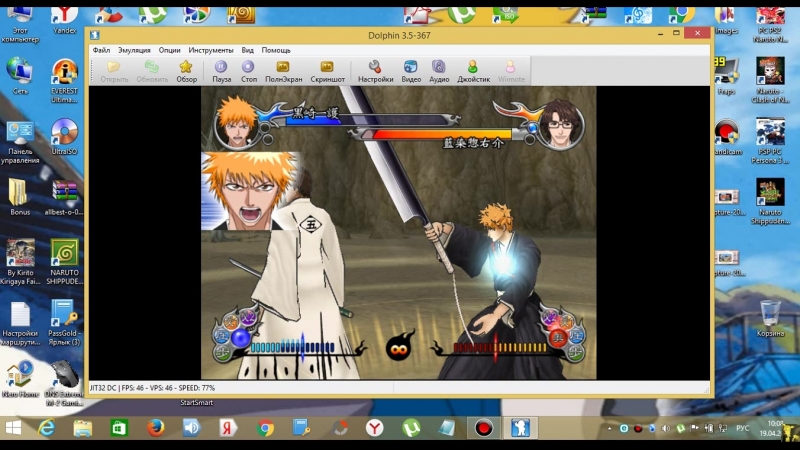The image size is (800, 450).
Task: Select the Панель управления desktop icon
Action: [20, 143]
